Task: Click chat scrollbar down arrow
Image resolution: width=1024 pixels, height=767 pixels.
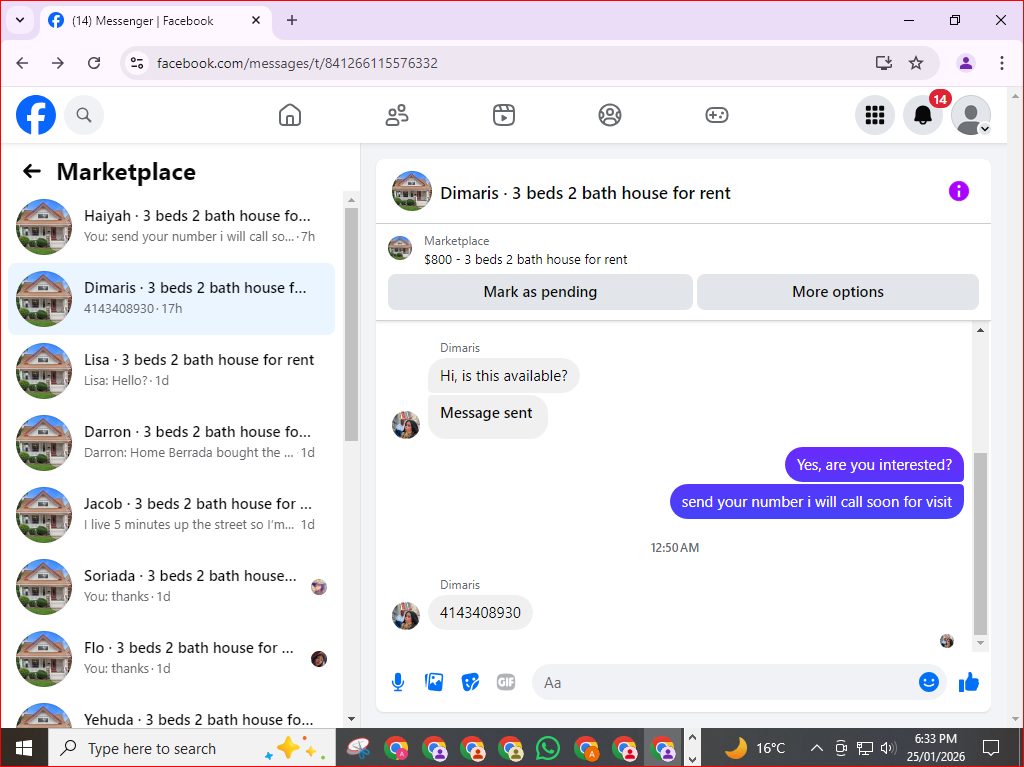Action: 980,644
